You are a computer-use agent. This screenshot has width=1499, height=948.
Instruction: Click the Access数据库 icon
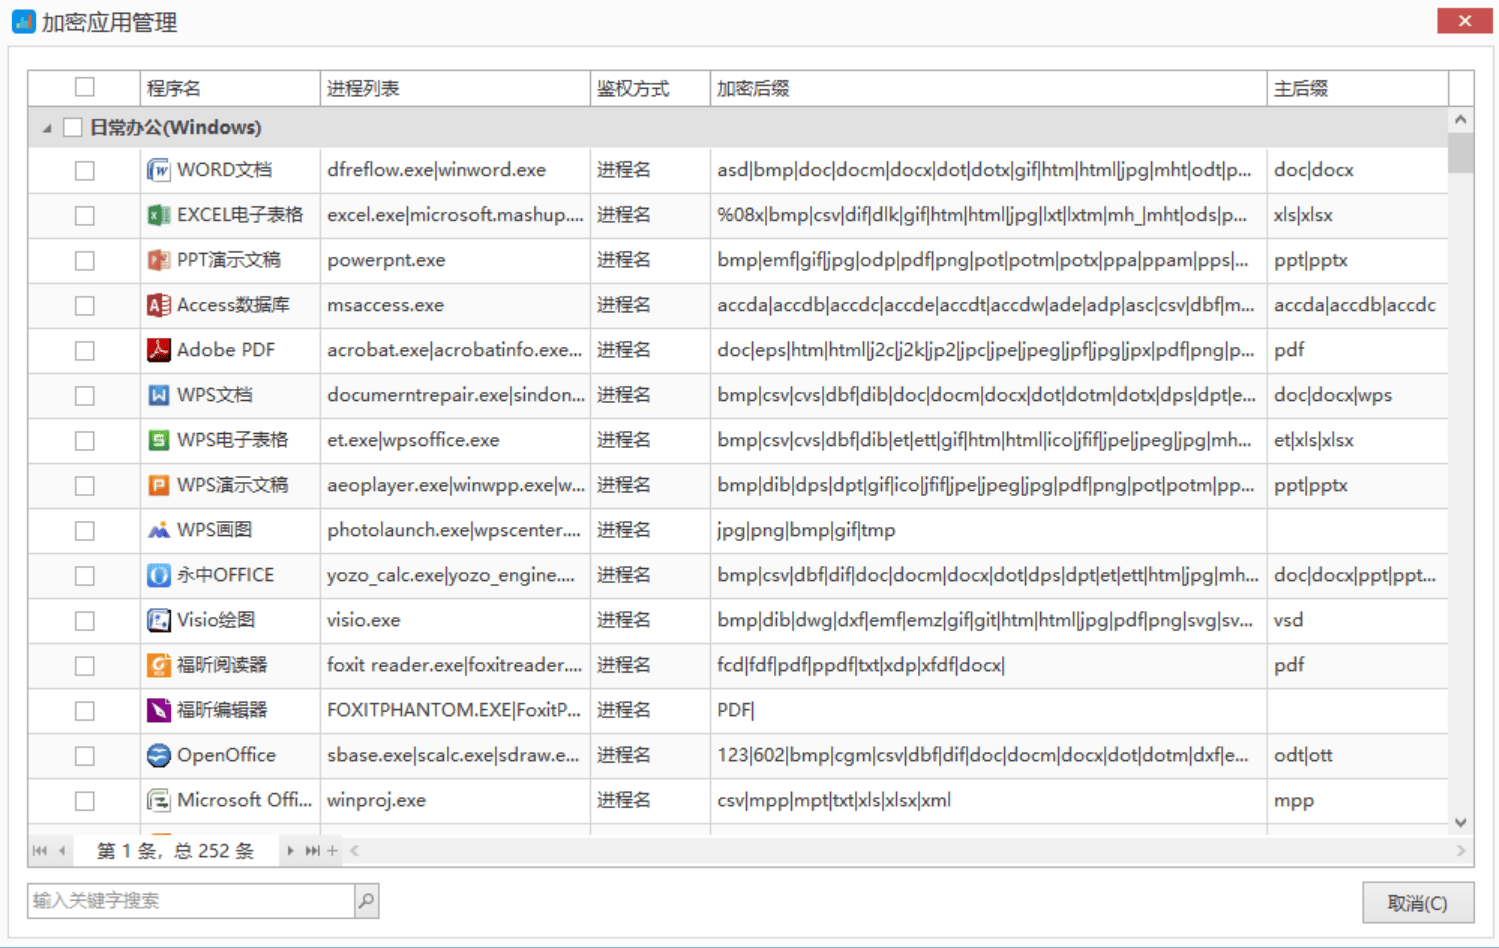click(x=158, y=305)
